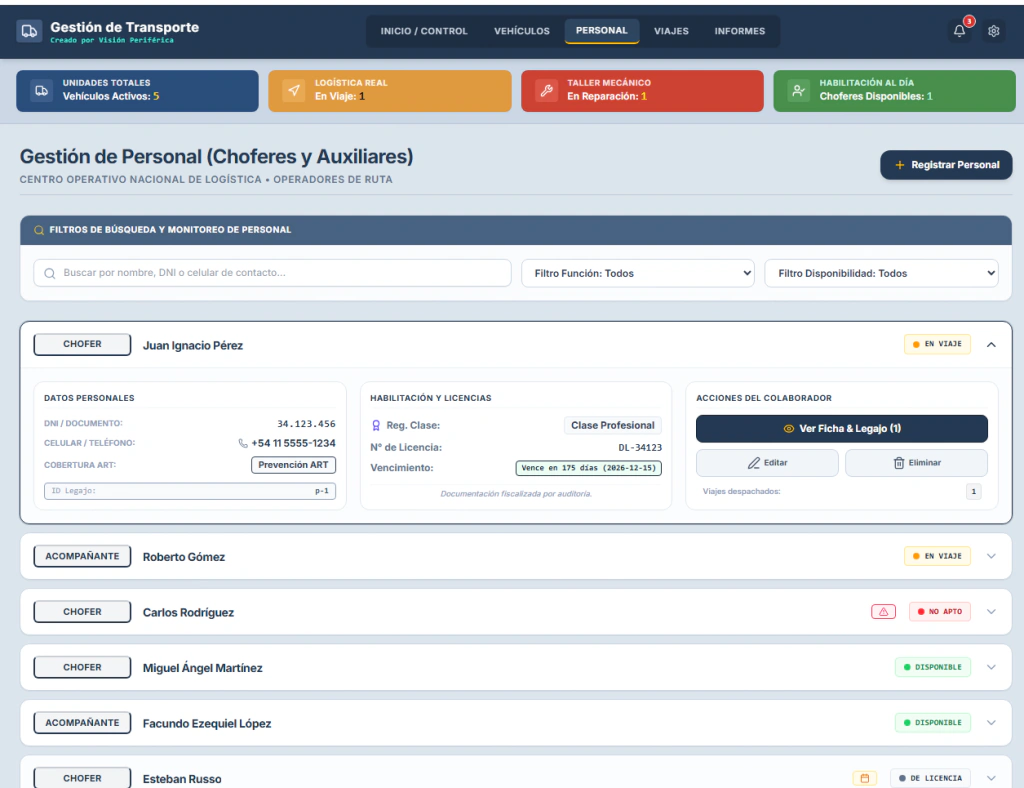
Task: Click En Viaje status badge for Roberto Gómez
Action: [x=937, y=556]
